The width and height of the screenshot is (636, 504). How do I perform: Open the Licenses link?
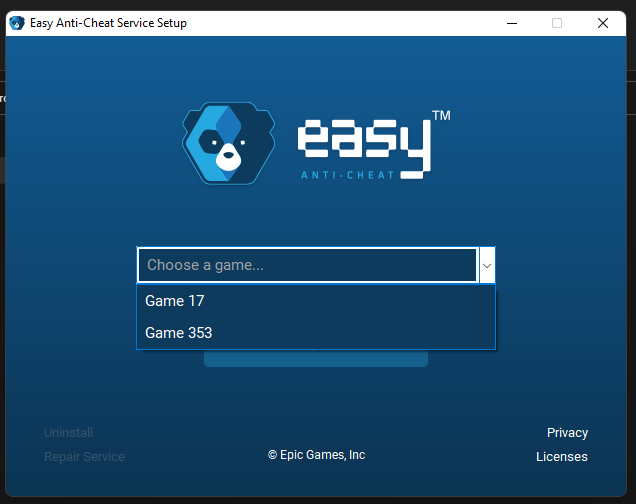[x=562, y=457]
